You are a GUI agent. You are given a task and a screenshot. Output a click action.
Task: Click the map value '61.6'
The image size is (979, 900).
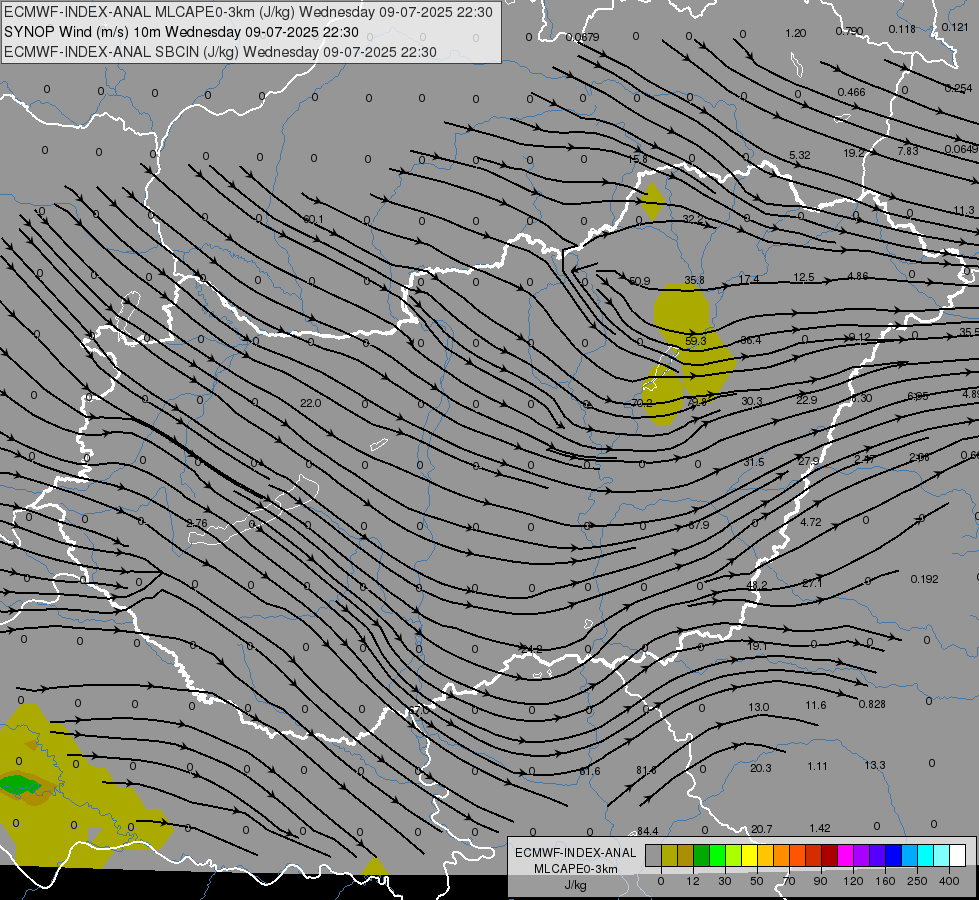pos(589,771)
